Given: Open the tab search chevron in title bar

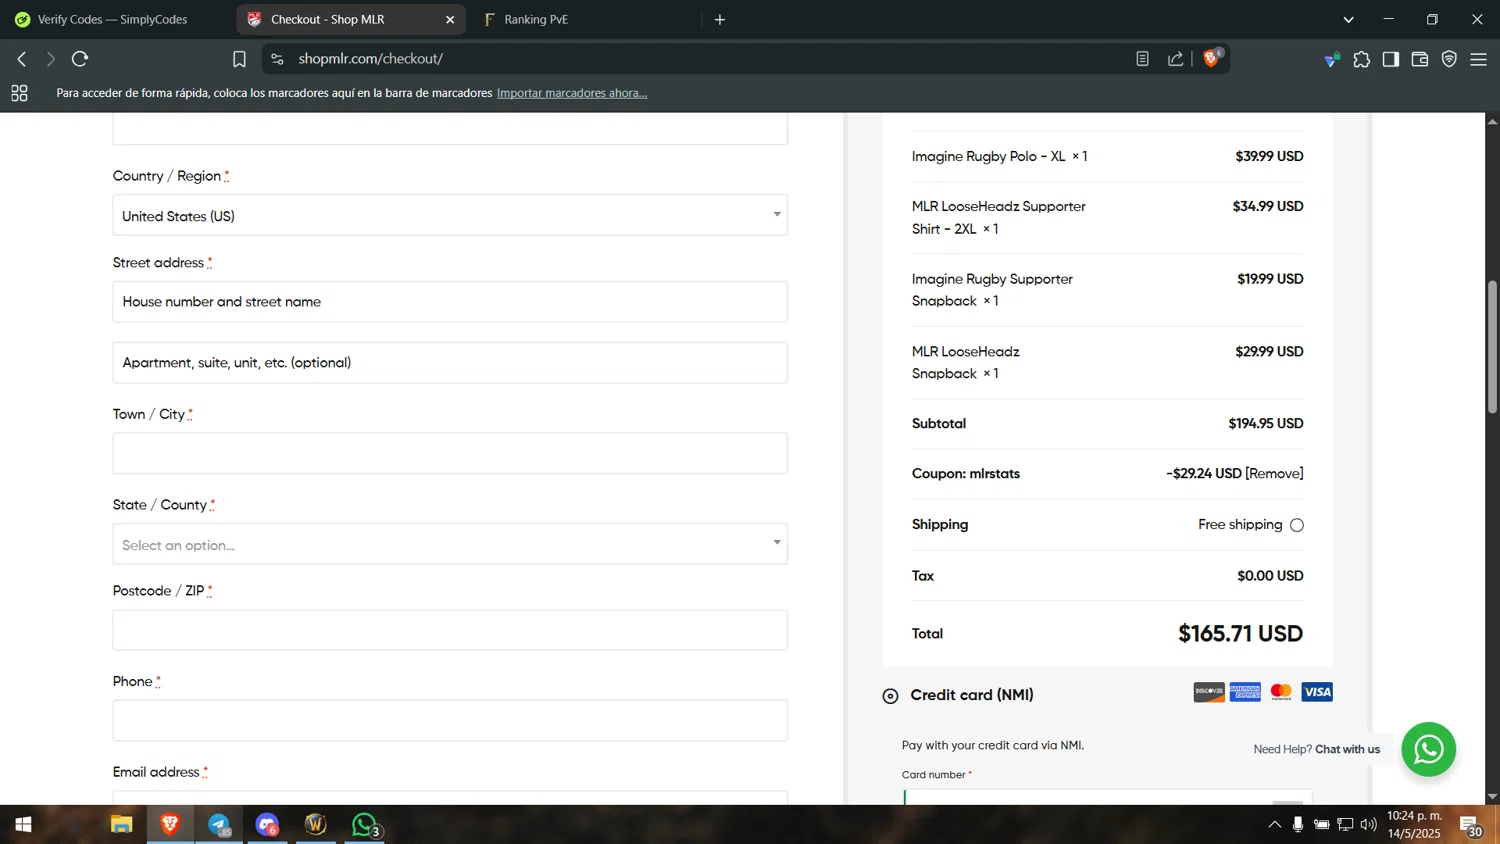Looking at the screenshot, I should tap(1348, 19).
